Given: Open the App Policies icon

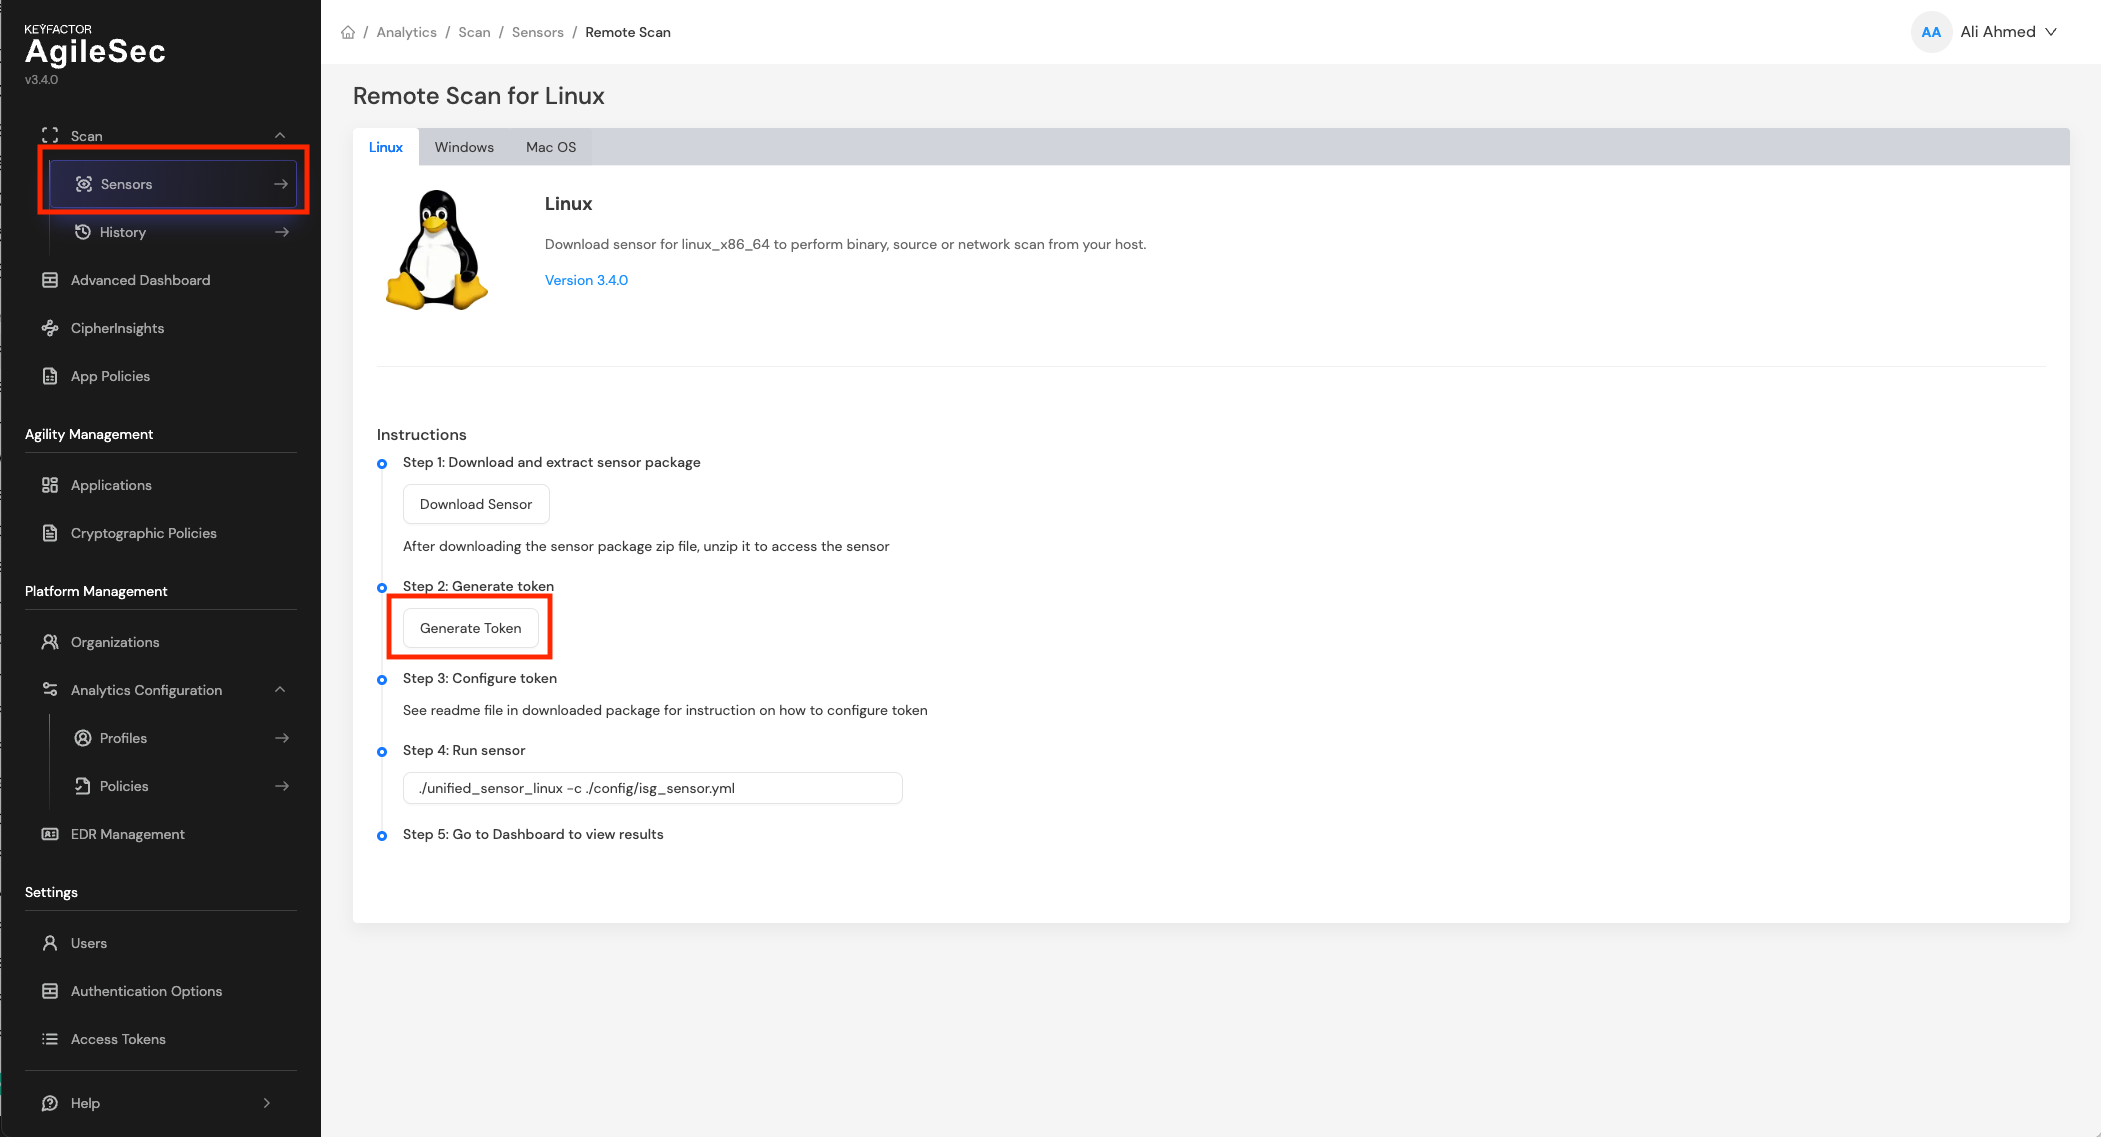Looking at the screenshot, I should pyautogui.click(x=50, y=376).
